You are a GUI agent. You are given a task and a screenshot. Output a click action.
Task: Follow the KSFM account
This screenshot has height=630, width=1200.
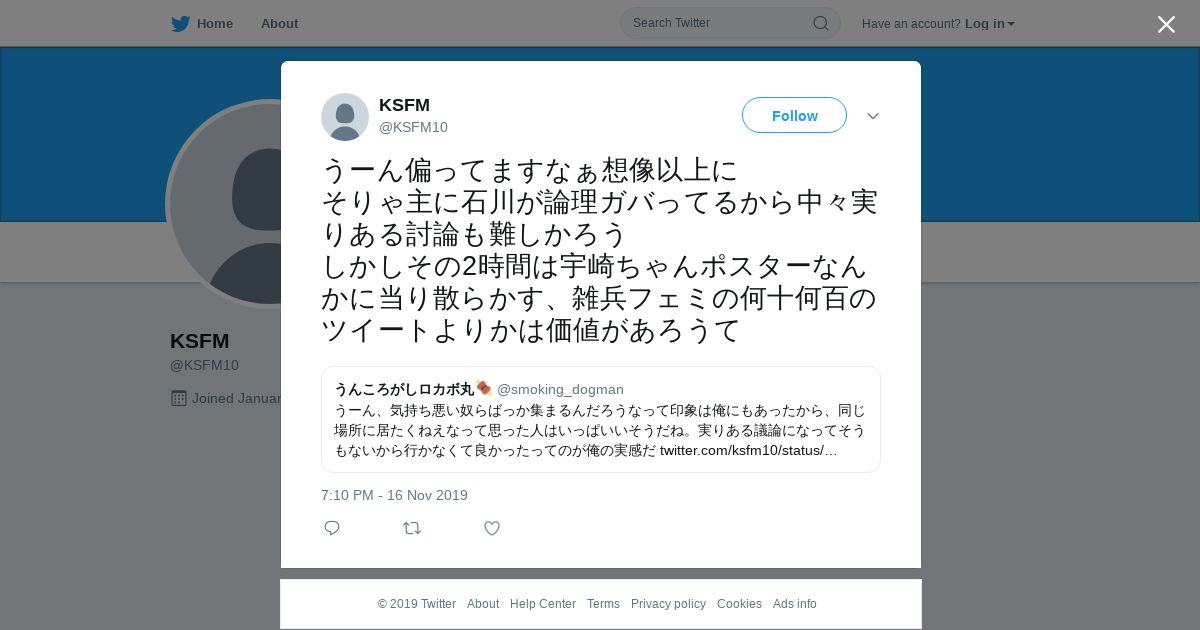click(x=794, y=115)
